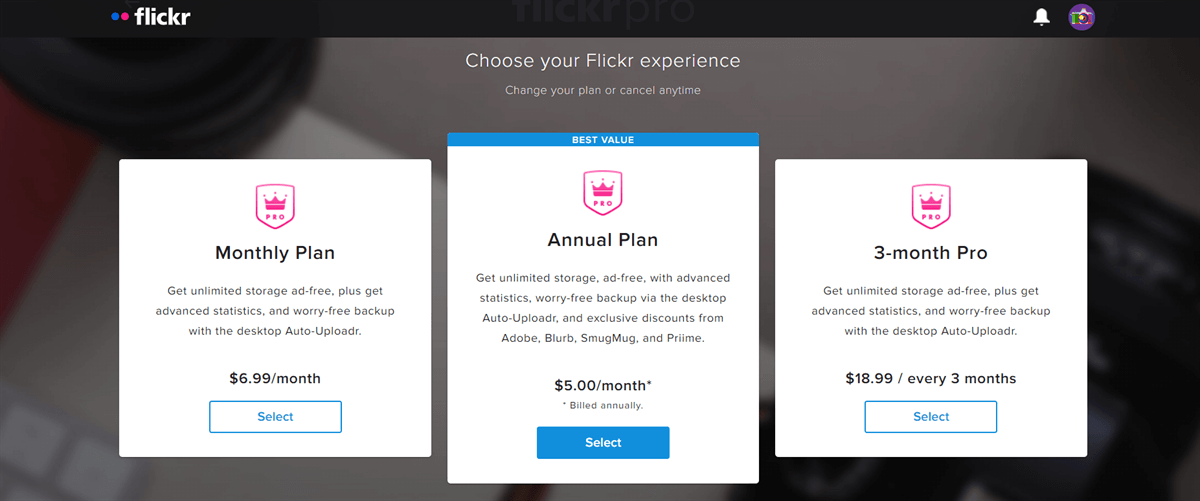Select the Monthly Plan
The width and height of the screenshot is (1200, 501).
click(x=275, y=417)
